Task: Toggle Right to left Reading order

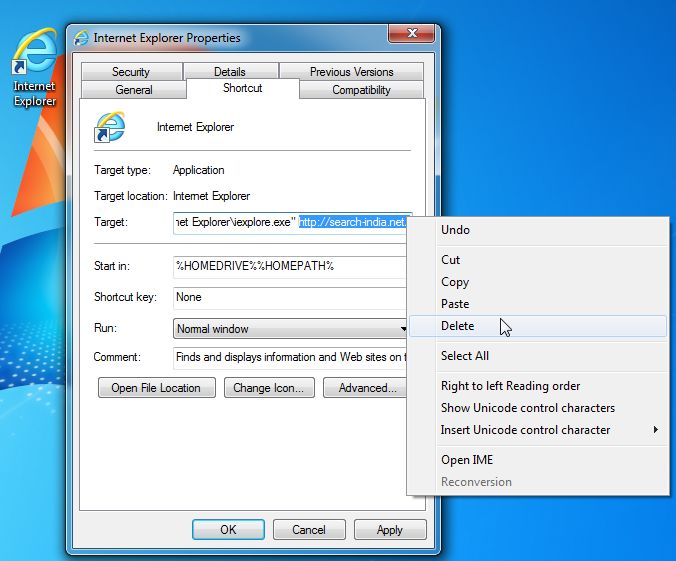Action: tap(538, 386)
